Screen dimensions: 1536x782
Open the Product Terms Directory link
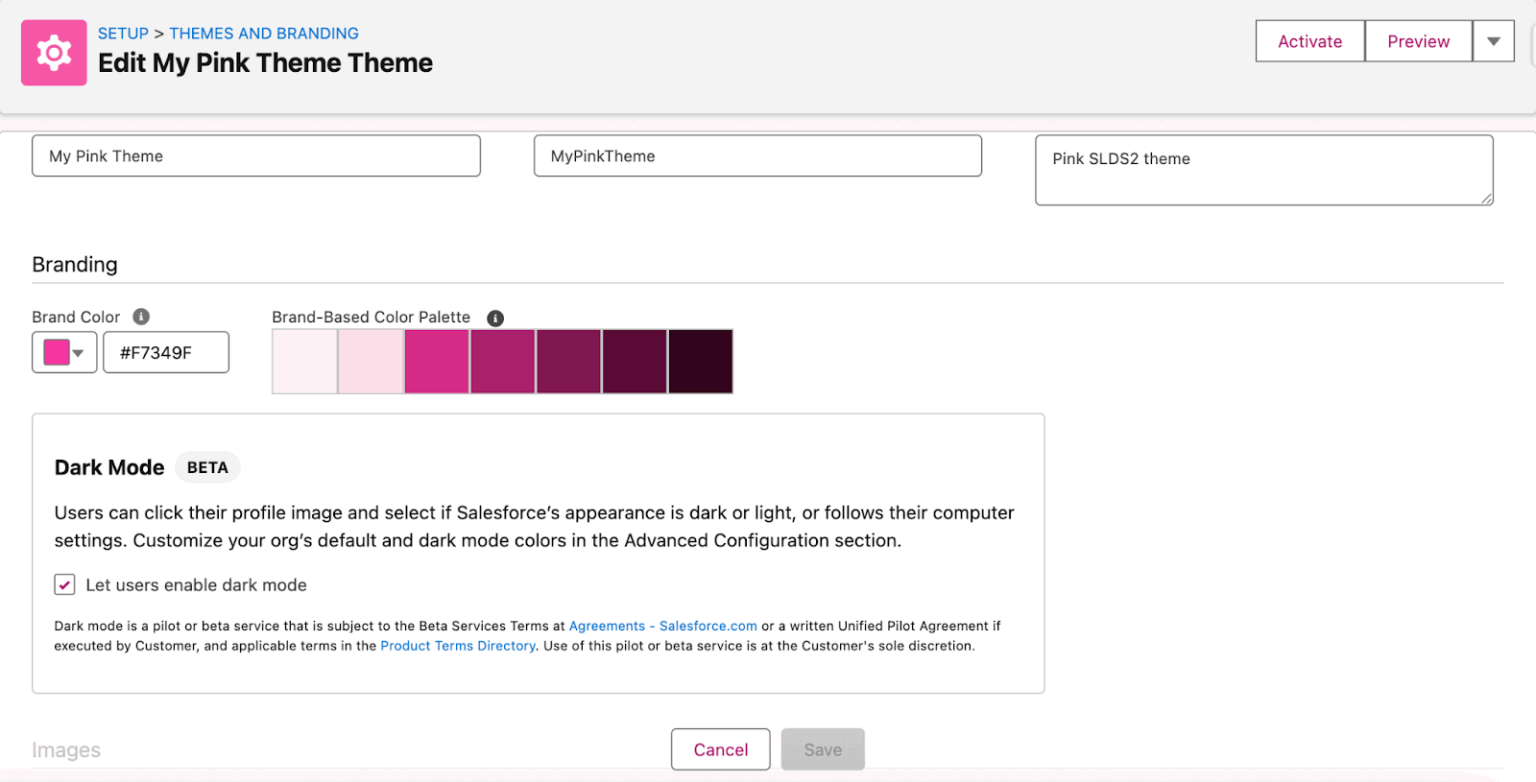coord(458,646)
